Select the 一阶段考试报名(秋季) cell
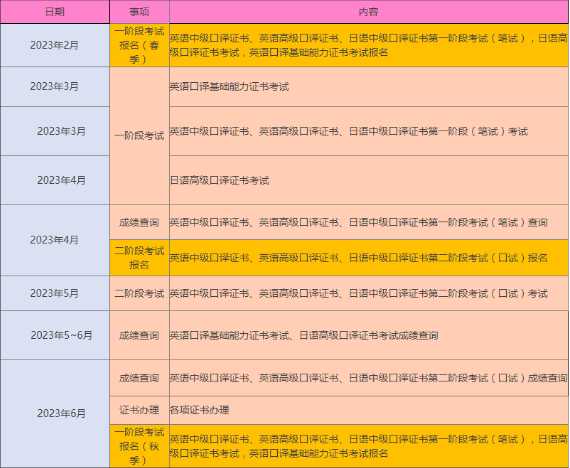 click(x=140, y=446)
